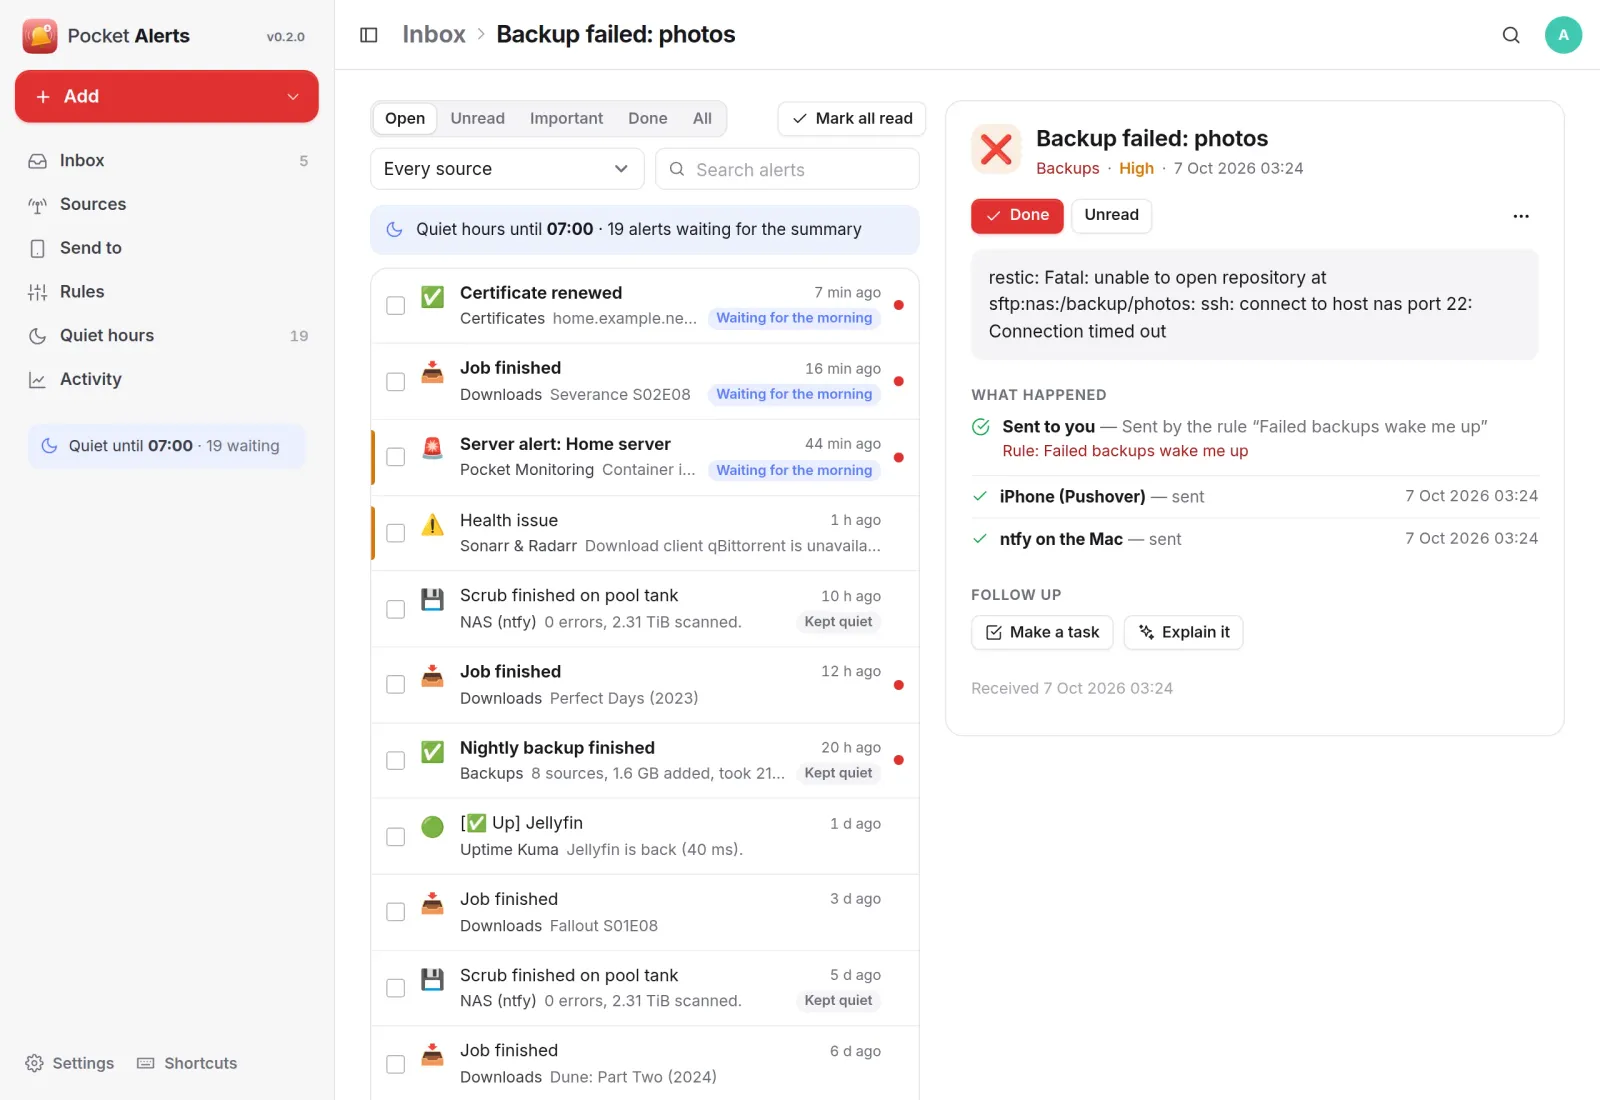Image resolution: width=1600 pixels, height=1100 pixels.
Task: Select the All tab
Action: point(702,118)
